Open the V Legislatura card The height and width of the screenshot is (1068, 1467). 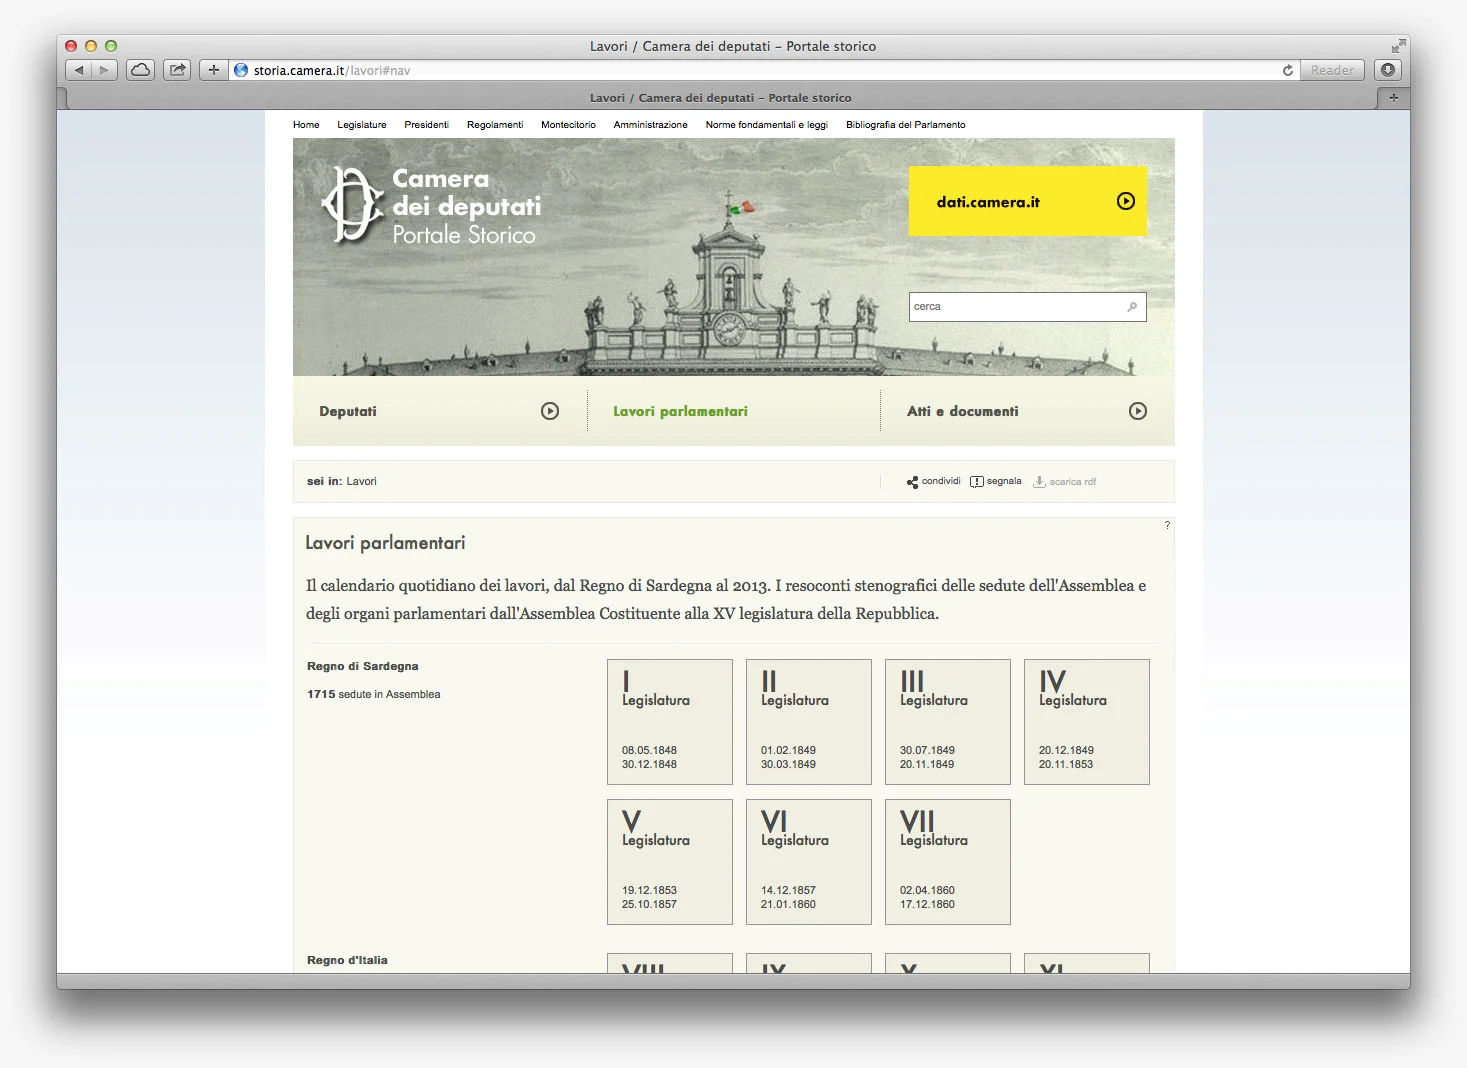670,862
